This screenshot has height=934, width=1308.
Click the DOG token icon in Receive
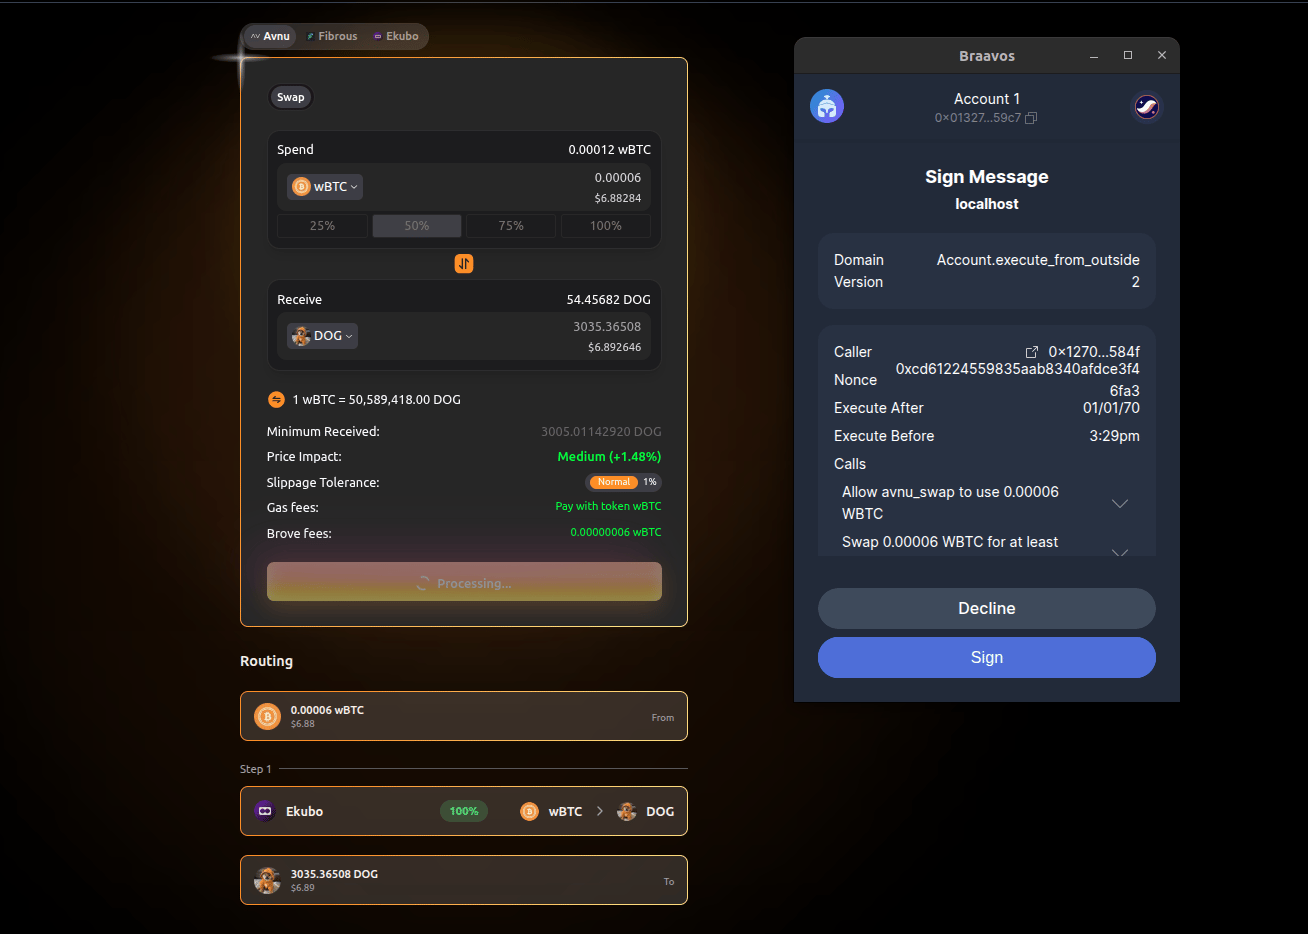(x=301, y=336)
